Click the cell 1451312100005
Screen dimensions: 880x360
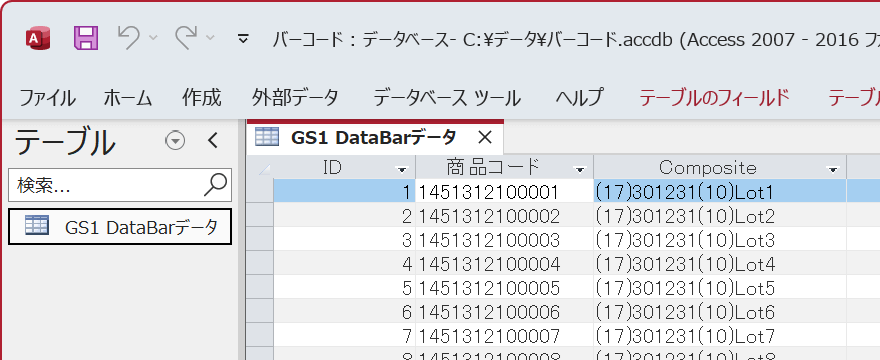505,287
